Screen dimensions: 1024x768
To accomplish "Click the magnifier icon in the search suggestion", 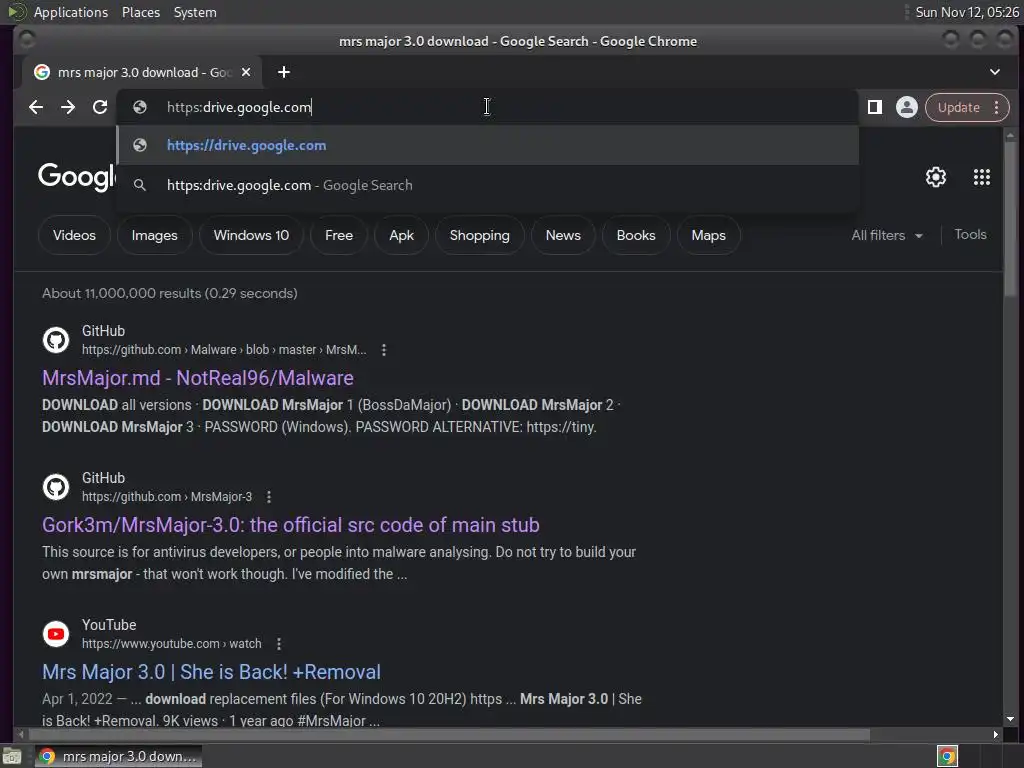I will pos(140,185).
